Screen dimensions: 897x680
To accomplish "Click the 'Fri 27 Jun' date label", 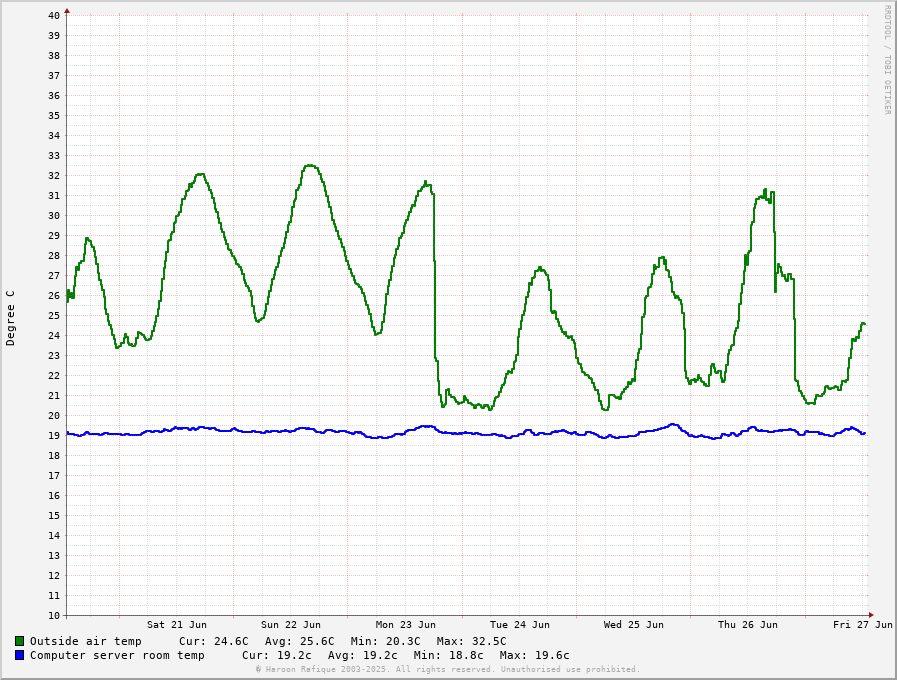I will [x=862, y=624].
